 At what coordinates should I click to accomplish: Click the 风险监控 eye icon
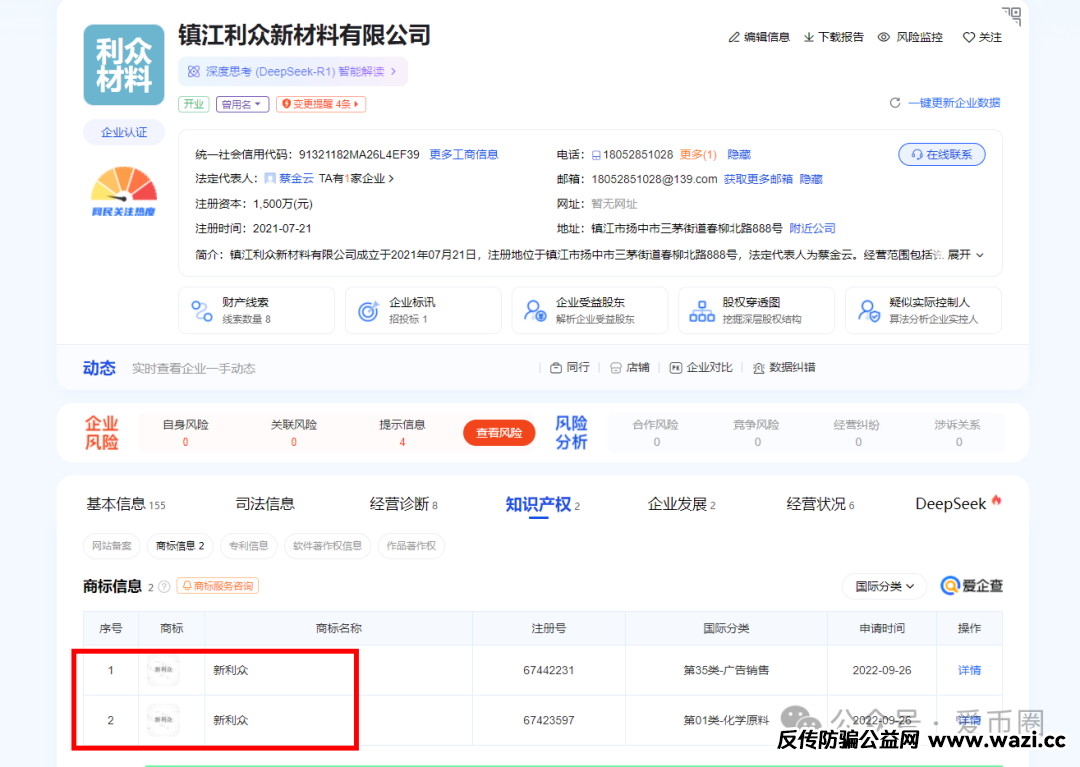[x=884, y=37]
